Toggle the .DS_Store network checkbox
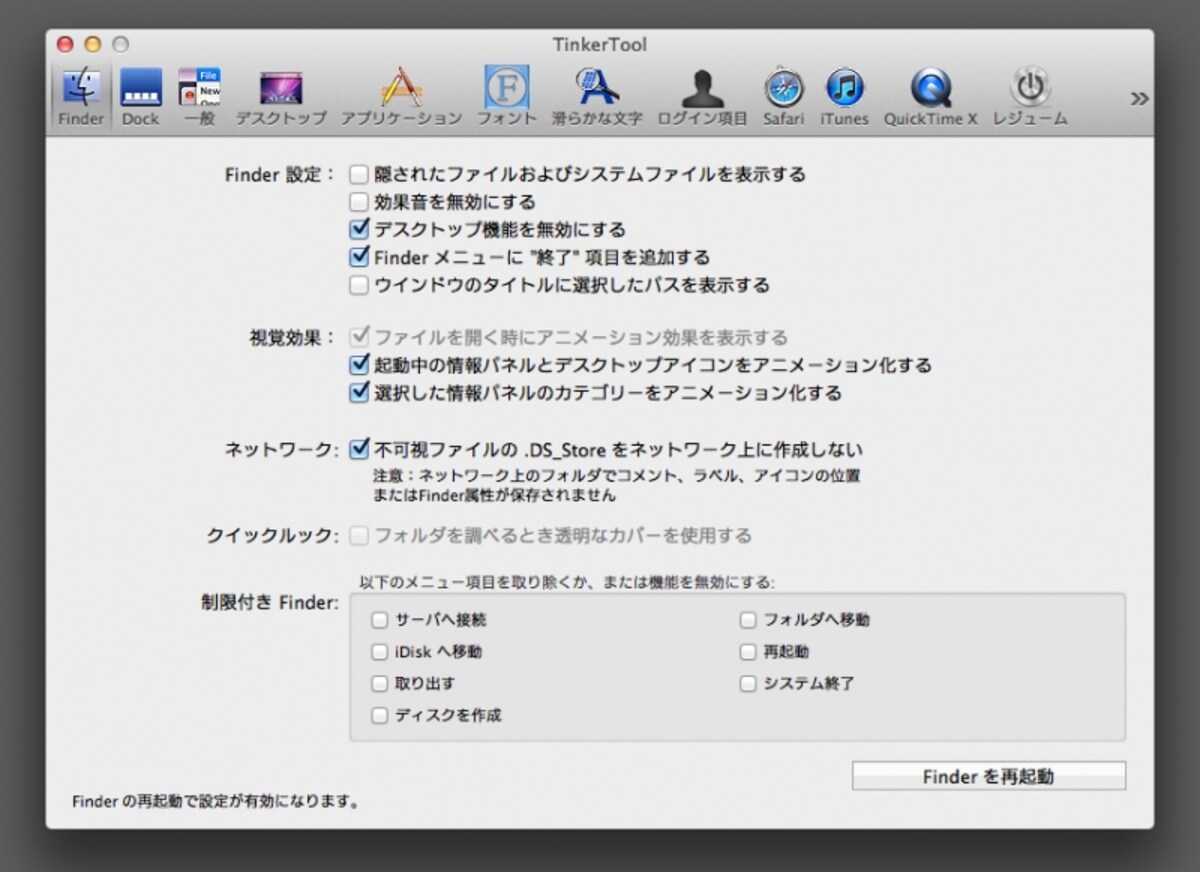1200x872 pixels. point(359,449)
